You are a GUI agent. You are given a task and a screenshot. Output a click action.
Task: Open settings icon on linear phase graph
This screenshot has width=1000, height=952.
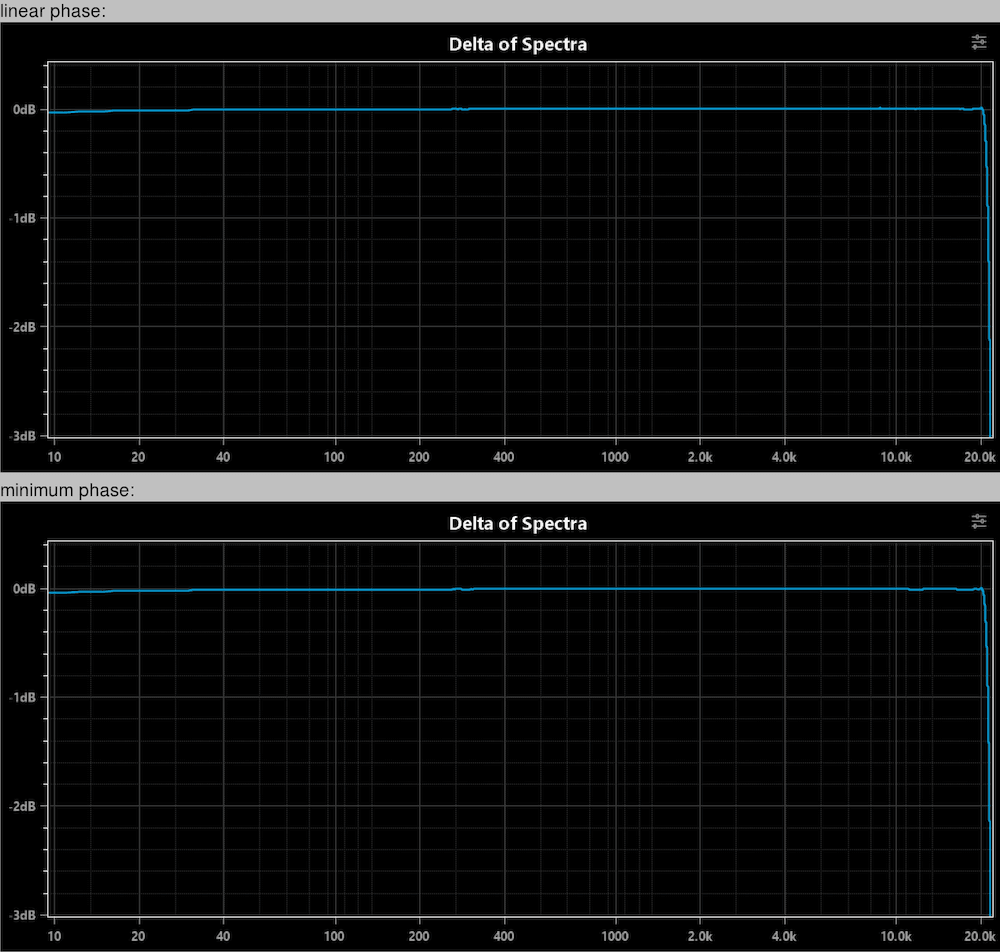(978, 43)
